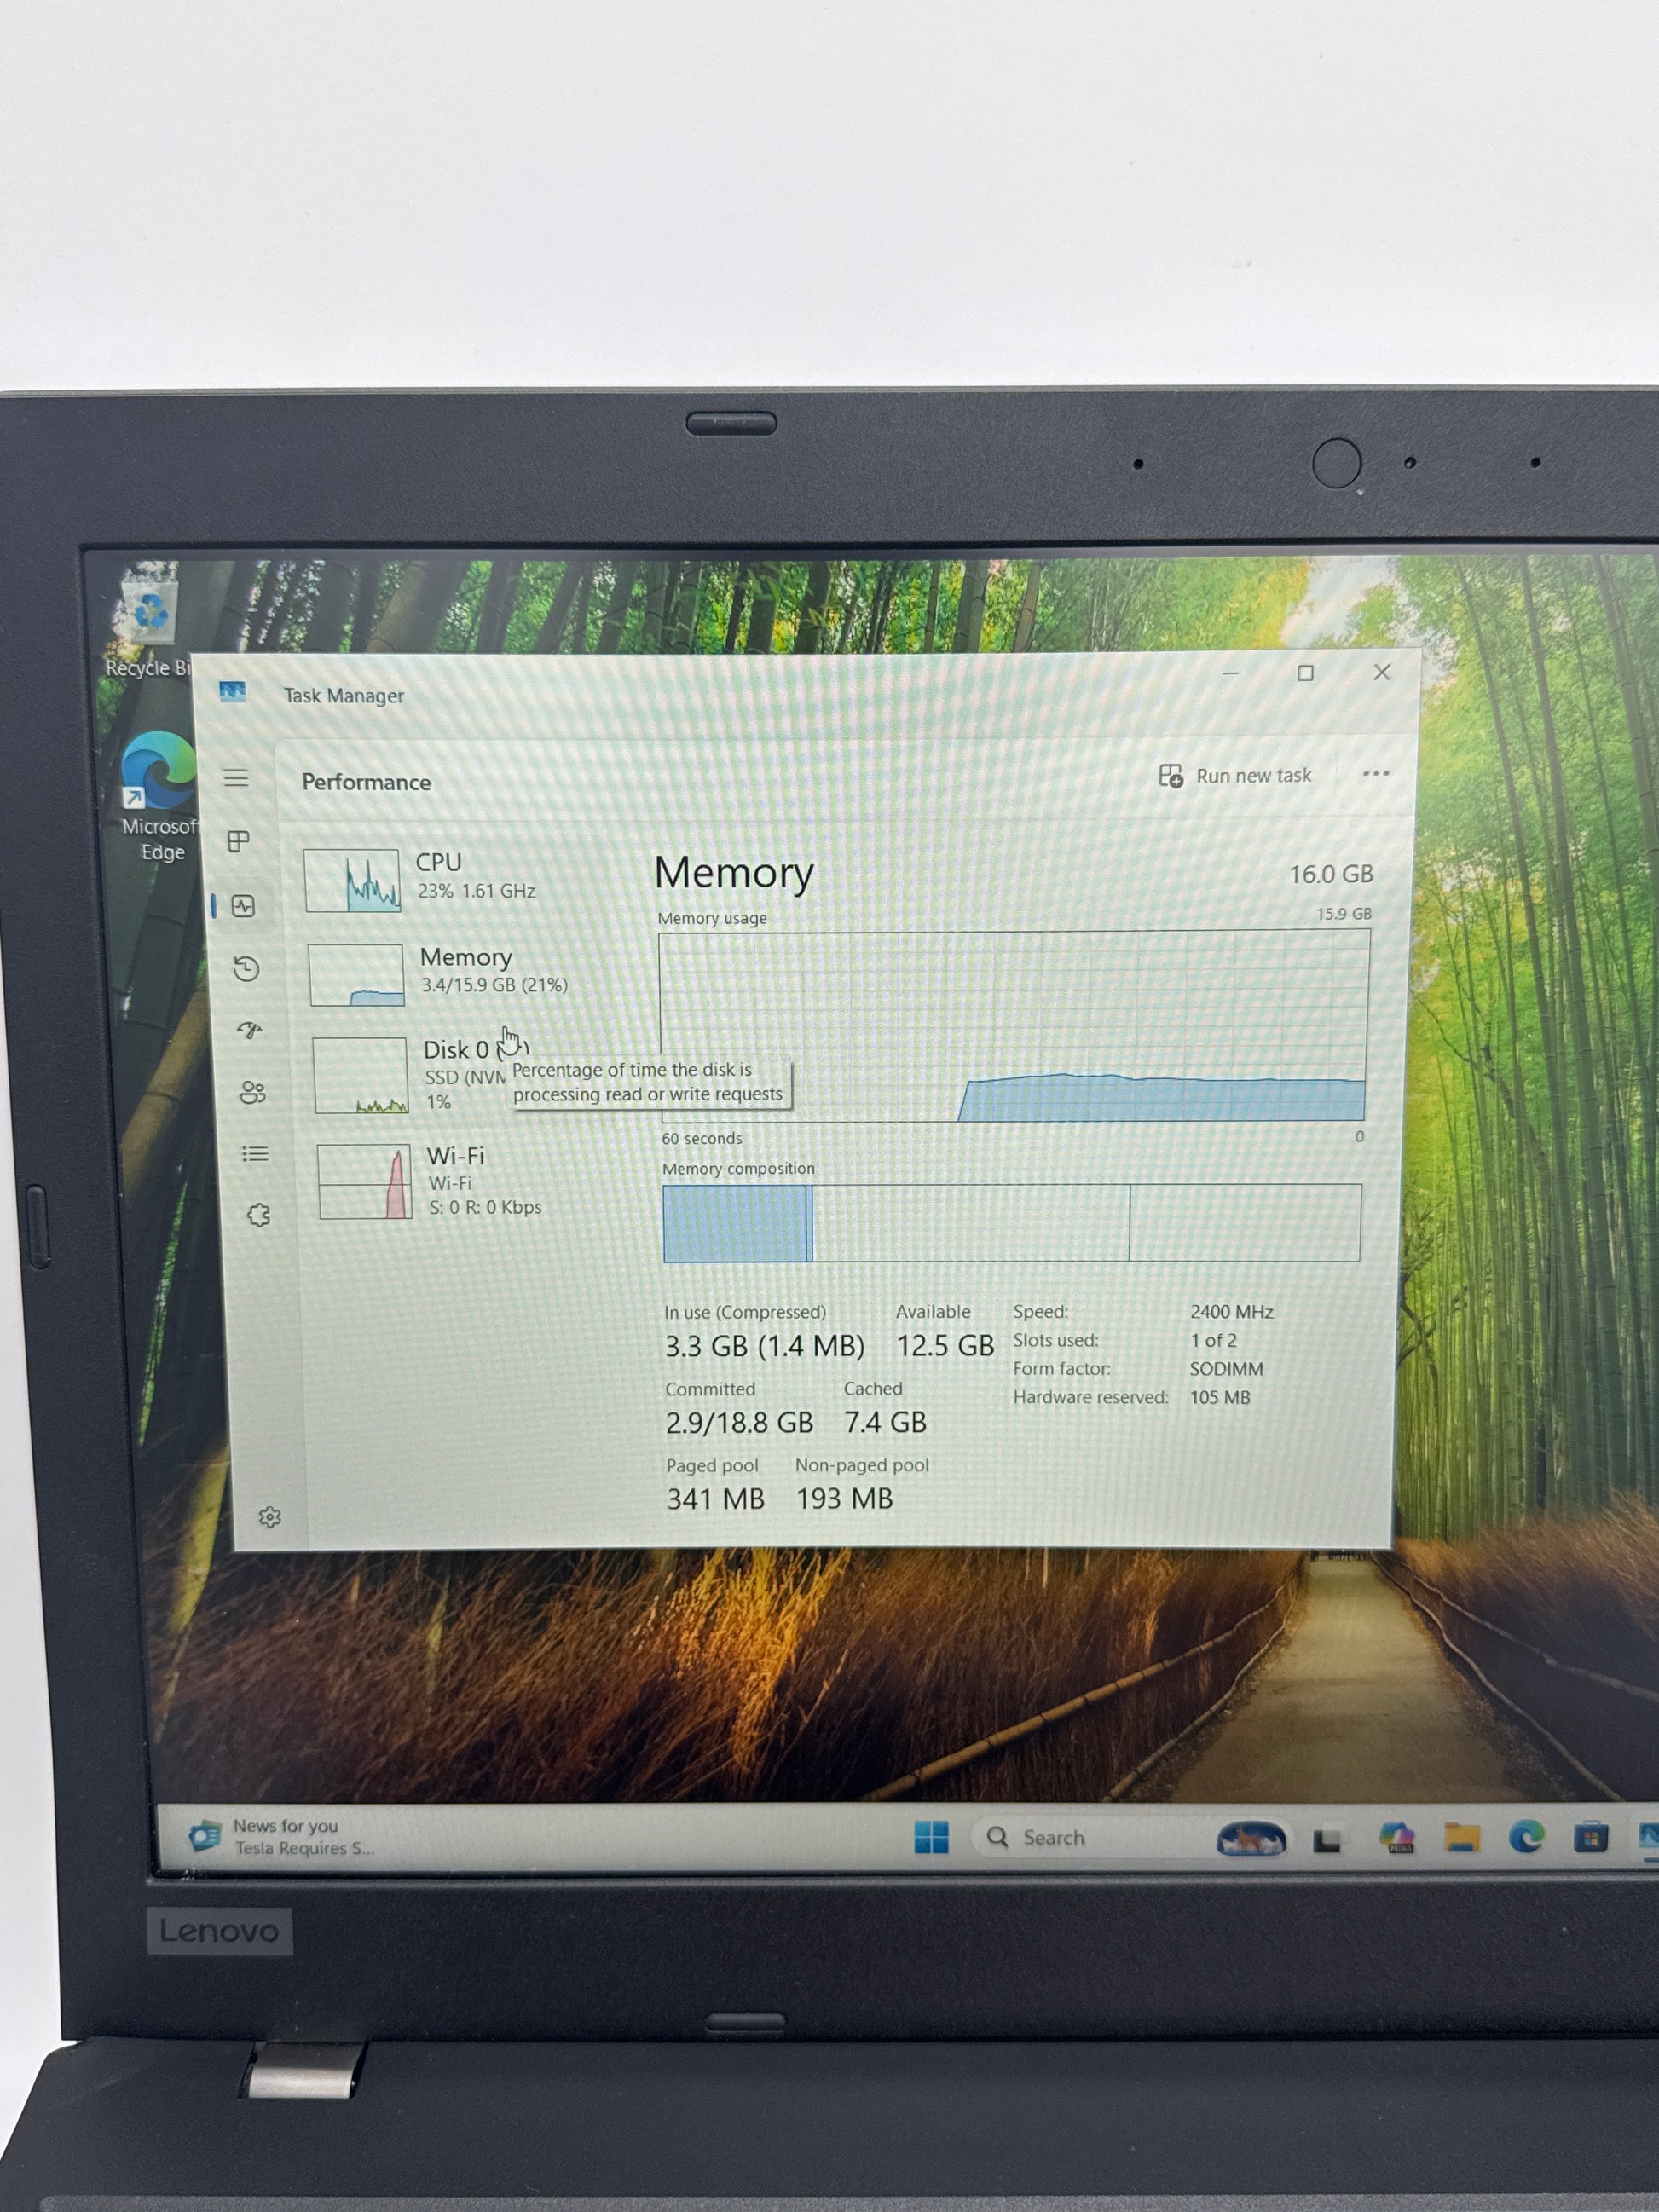Select the Performance page icon in sidebar
Image resolution: width=1659 pixels, height=2212 pixels.
[243, 906]
